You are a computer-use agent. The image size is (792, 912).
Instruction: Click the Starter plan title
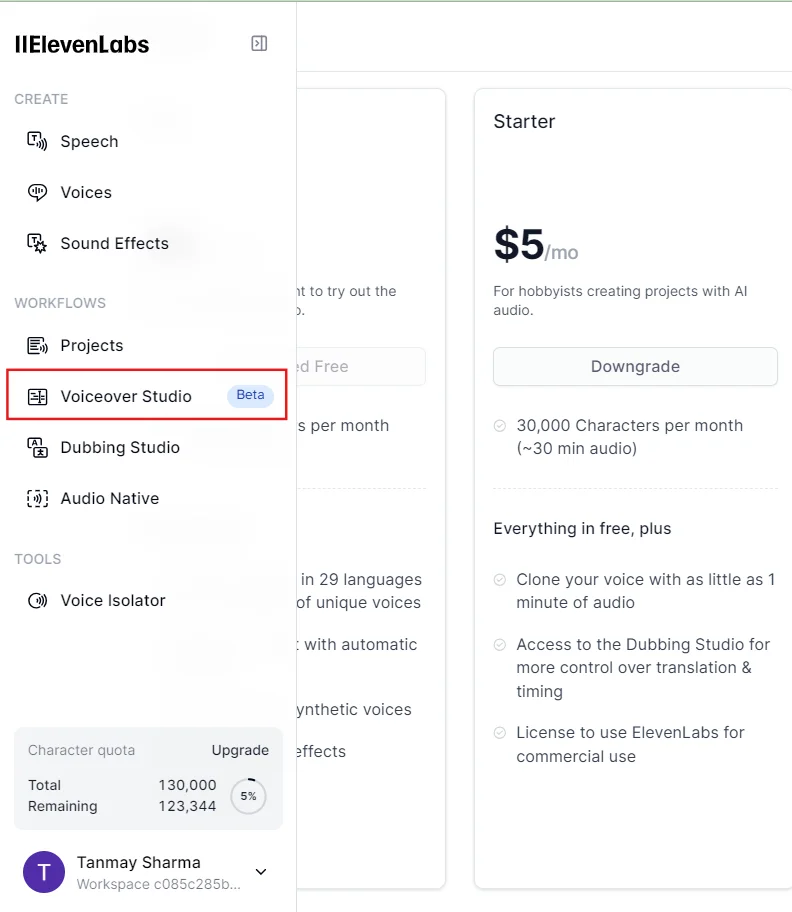[525, 122]
